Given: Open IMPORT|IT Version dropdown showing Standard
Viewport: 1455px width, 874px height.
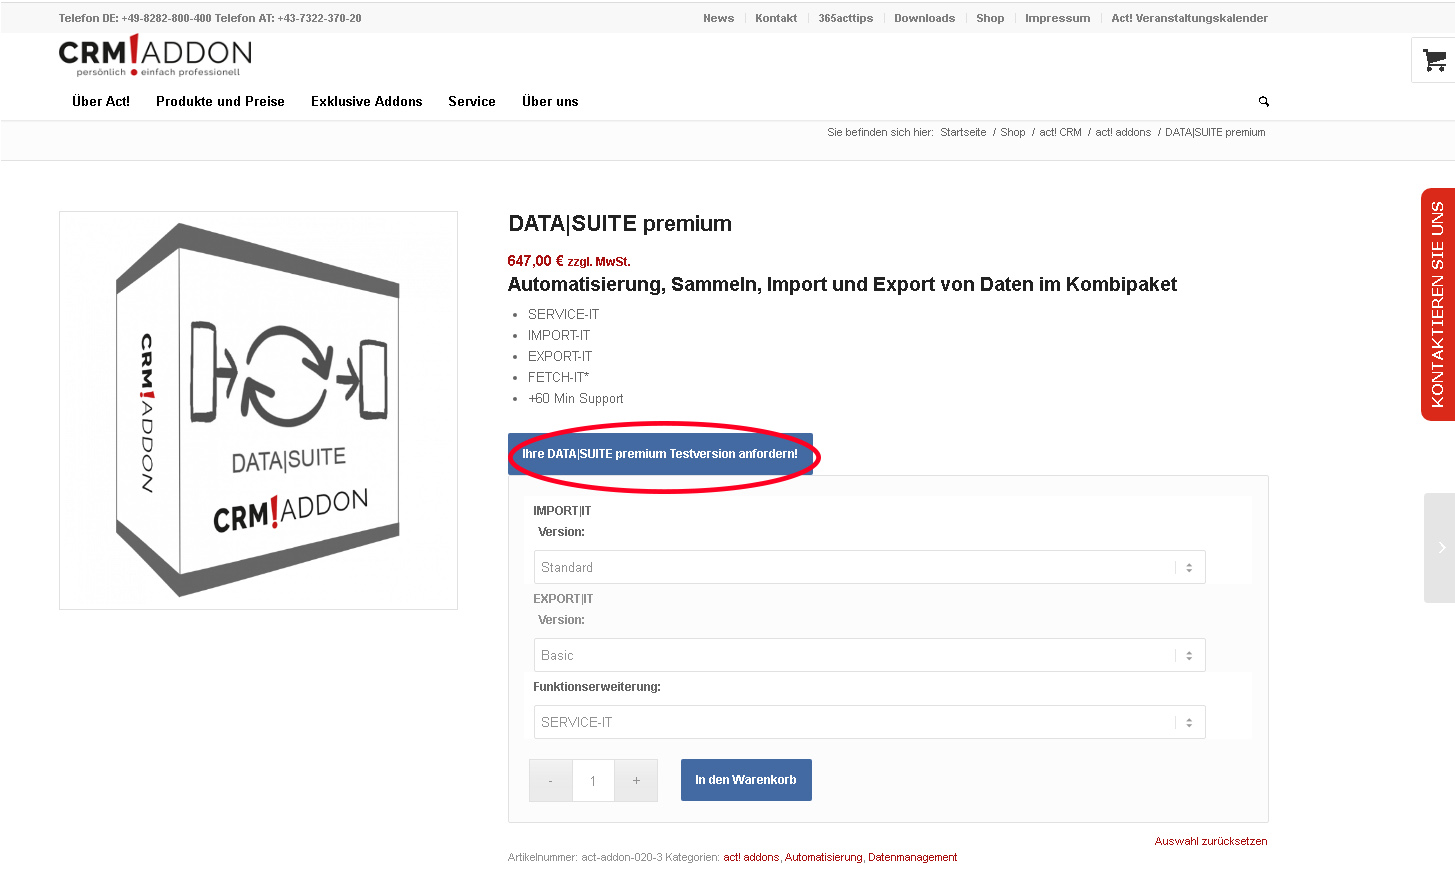Looking at the screenshot, I should pos(869,567).
